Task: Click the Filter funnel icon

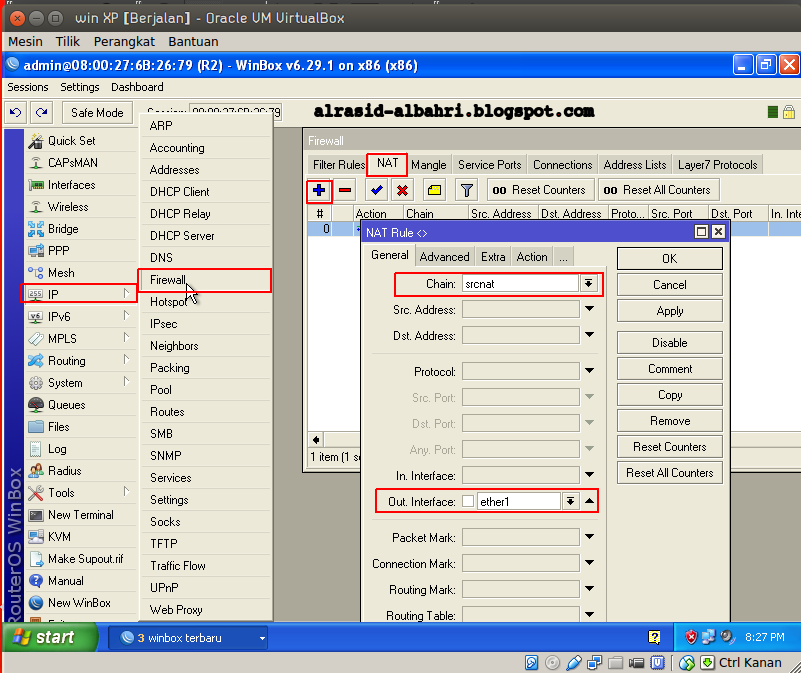Action: [466, 191]
